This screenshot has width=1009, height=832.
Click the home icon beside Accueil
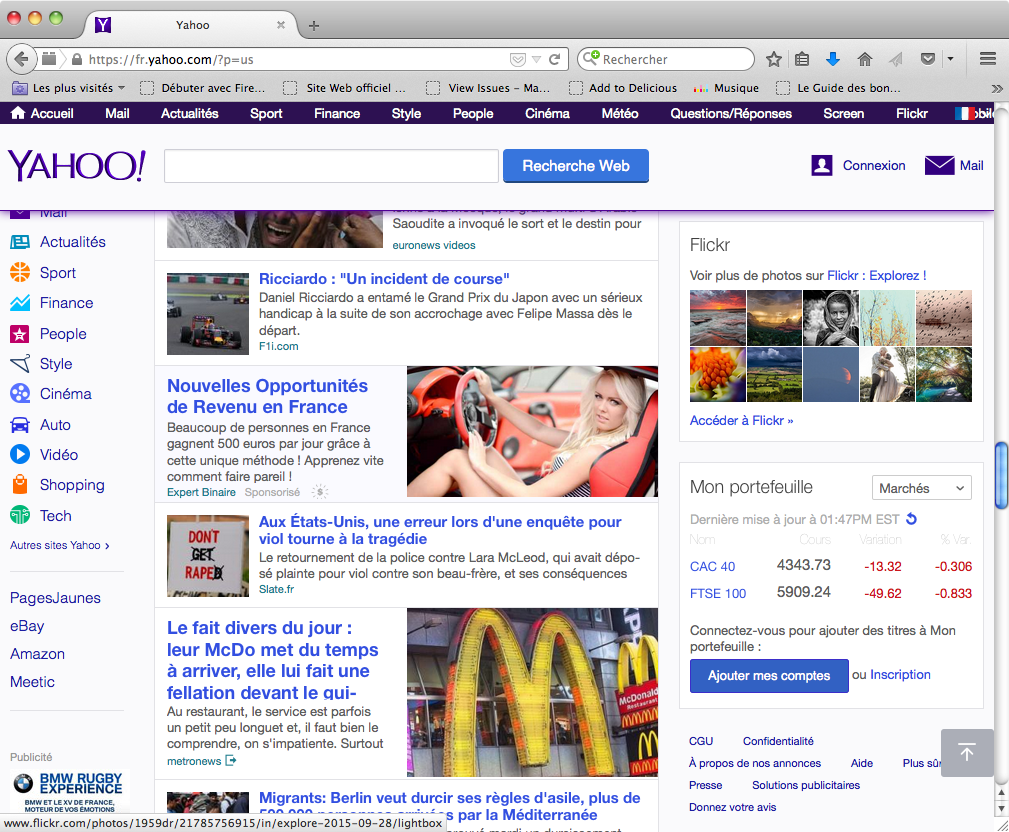coord(18,113)
